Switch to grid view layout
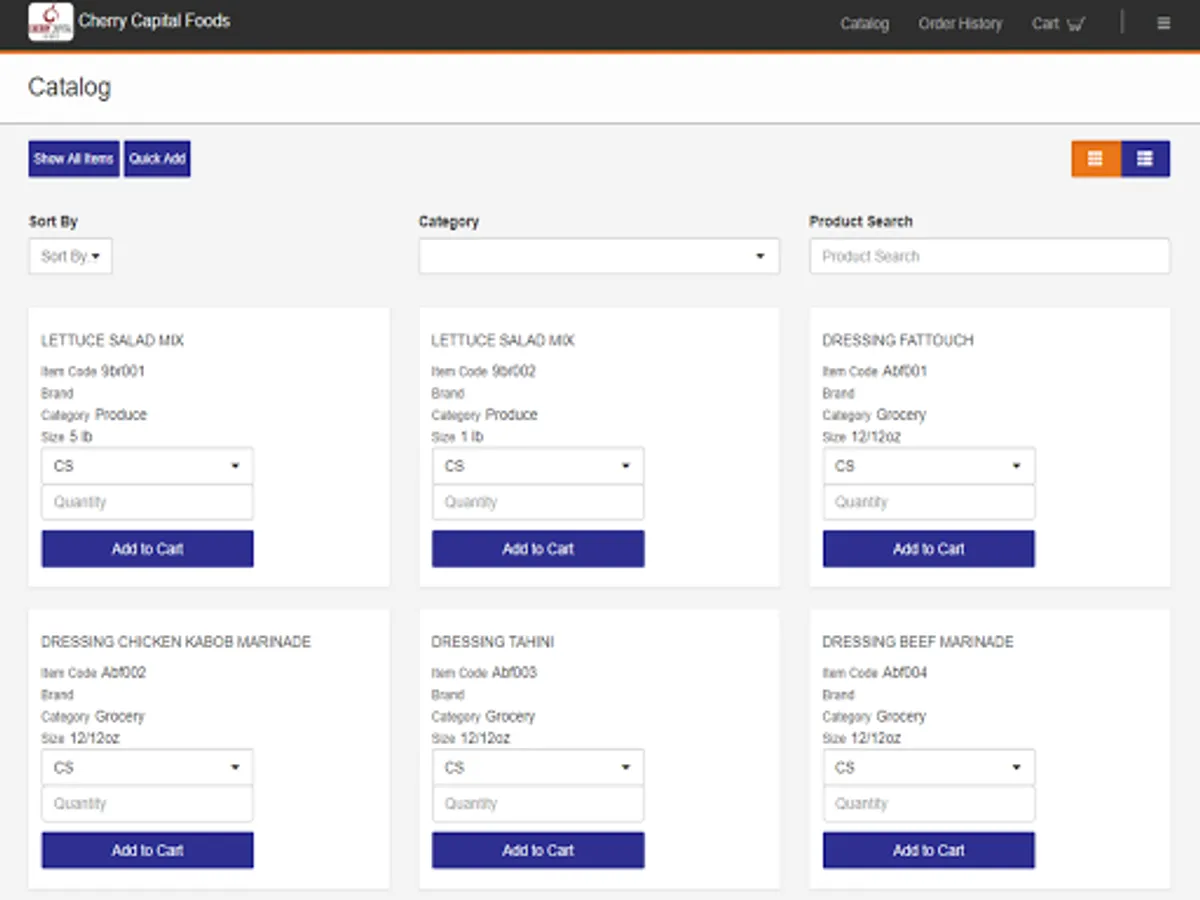The image size is (1200, 900). pos(1096,159)
